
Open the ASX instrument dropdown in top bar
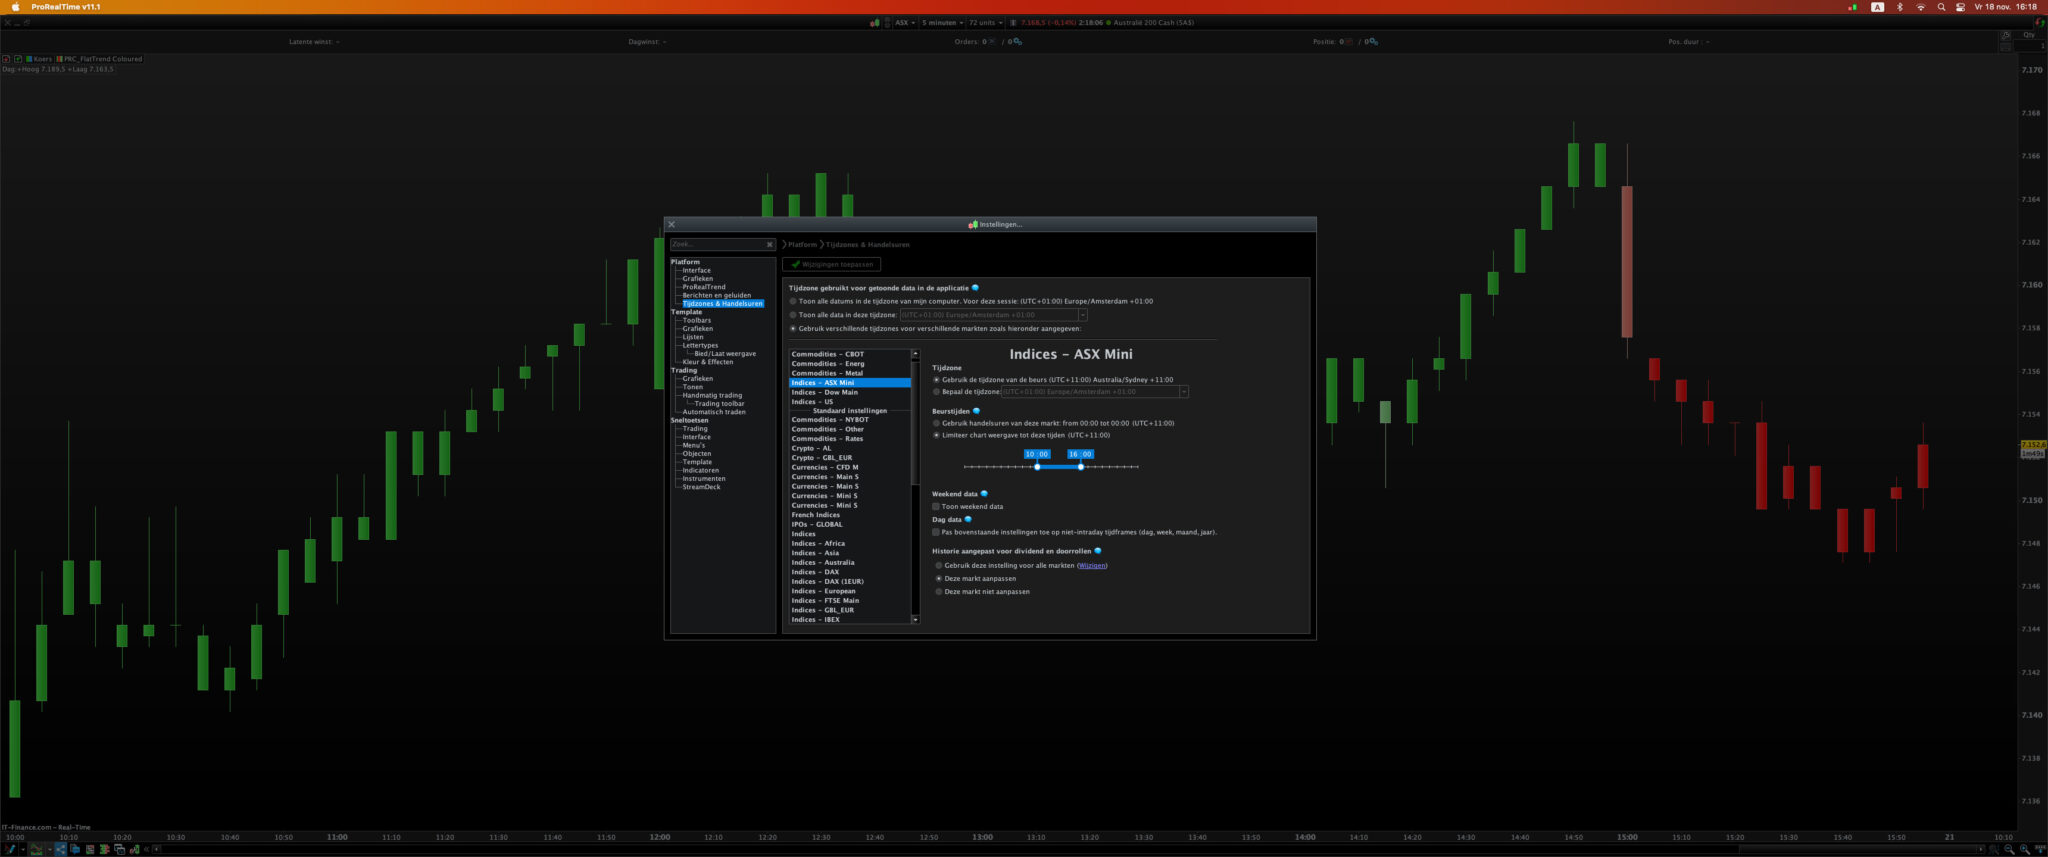(x=905, y=23)
